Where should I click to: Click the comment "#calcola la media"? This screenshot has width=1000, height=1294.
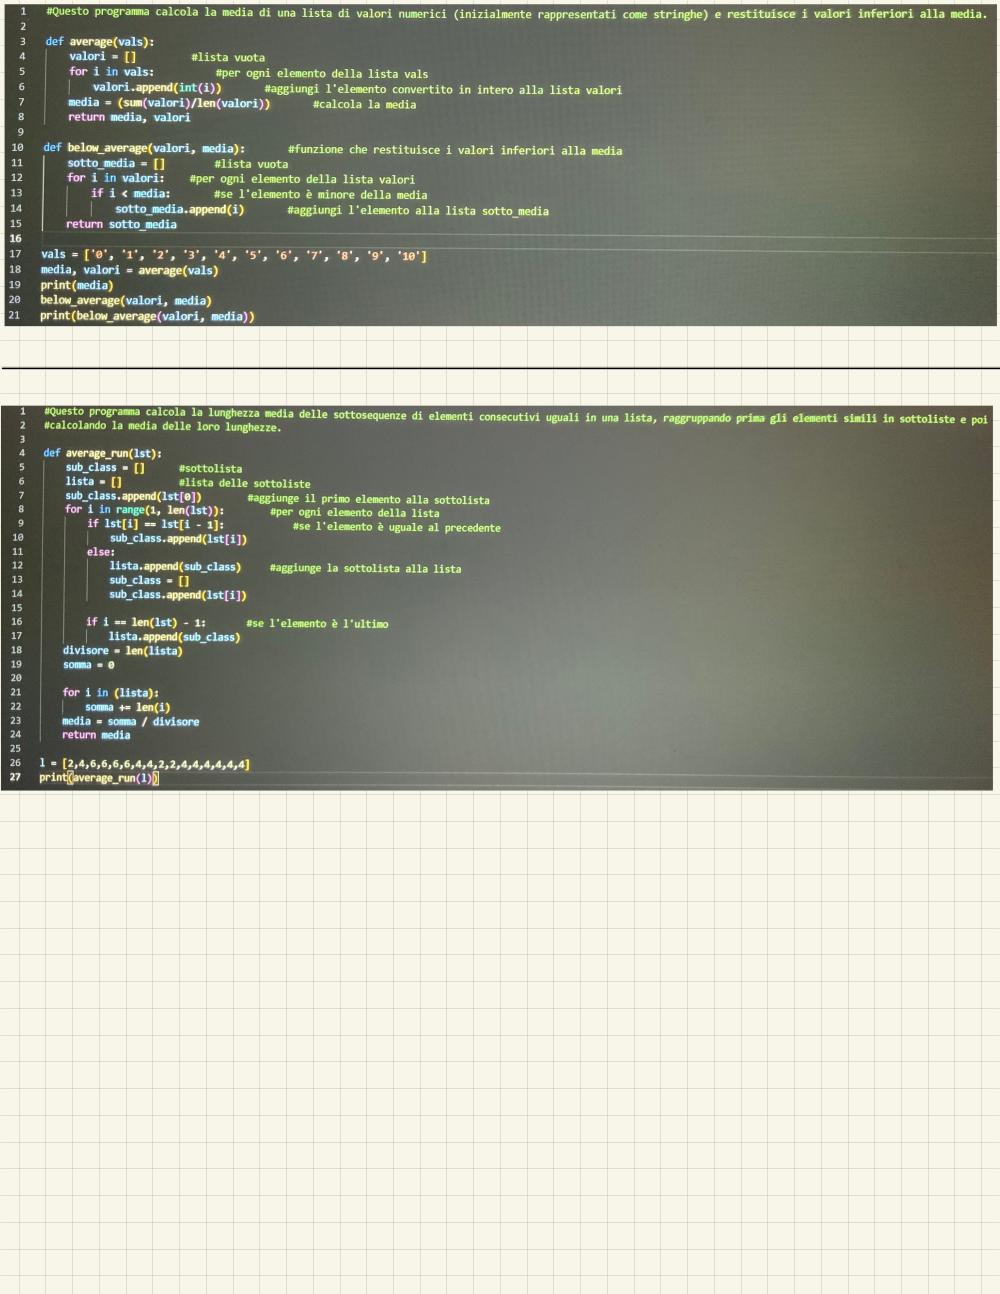coord(364,104)
